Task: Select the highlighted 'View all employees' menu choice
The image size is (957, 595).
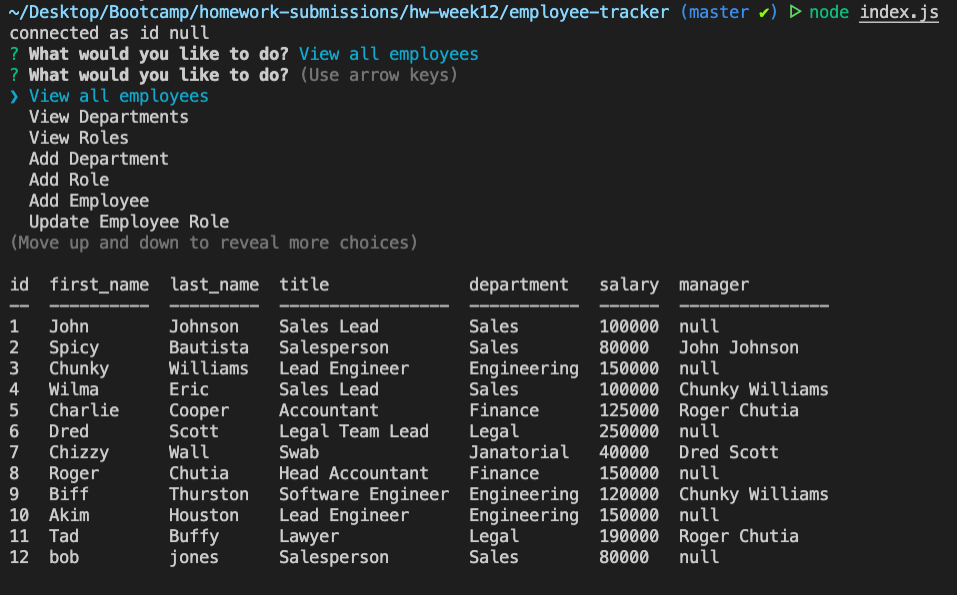Action: point(118,96)
